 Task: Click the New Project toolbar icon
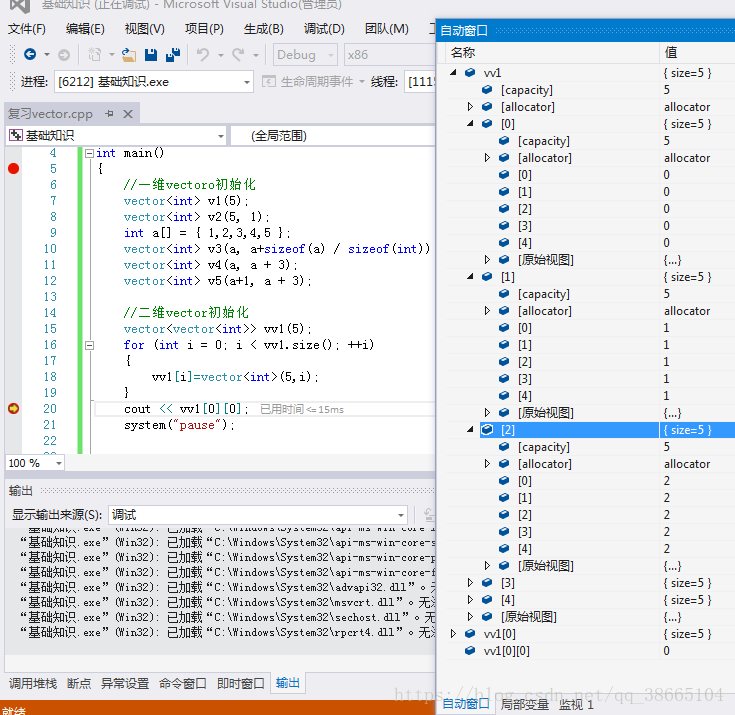coord(95,55)
